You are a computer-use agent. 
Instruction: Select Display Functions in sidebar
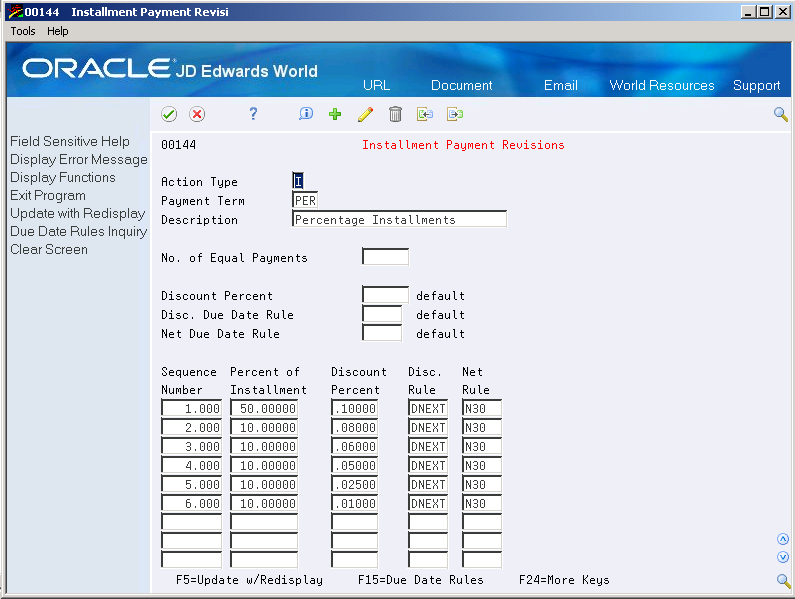[63, 178]
